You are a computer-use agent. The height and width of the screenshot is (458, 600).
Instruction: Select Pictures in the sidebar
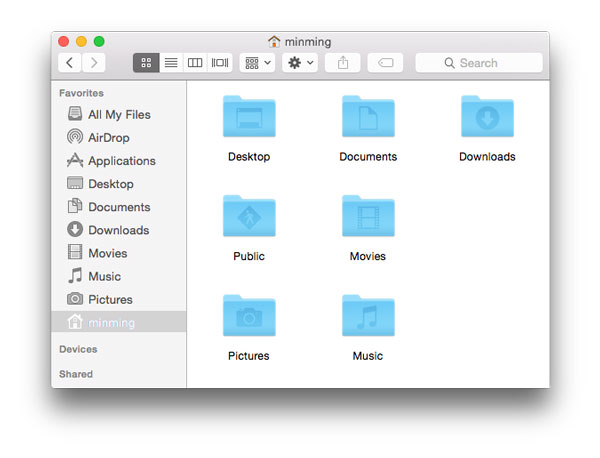click(x=119, y=299)
